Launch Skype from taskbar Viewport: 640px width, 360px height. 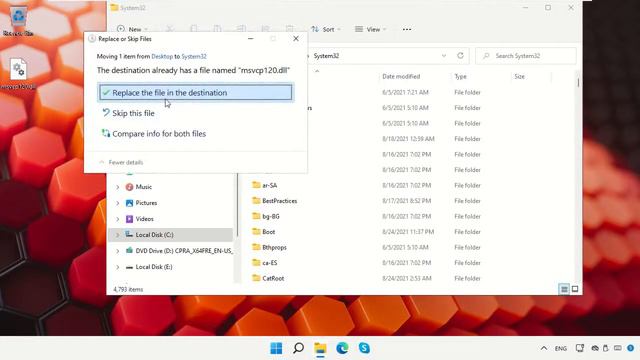pos(364,348)
